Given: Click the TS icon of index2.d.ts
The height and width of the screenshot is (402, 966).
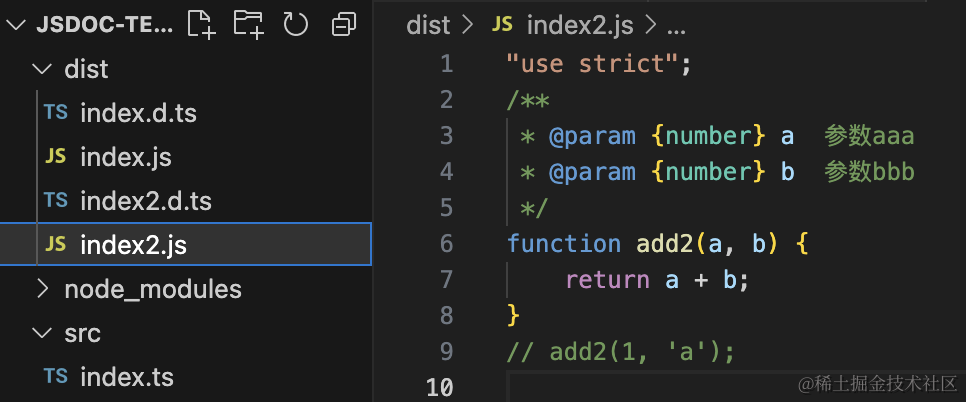Looking at the screenshot, I should [x=56, y=201].
